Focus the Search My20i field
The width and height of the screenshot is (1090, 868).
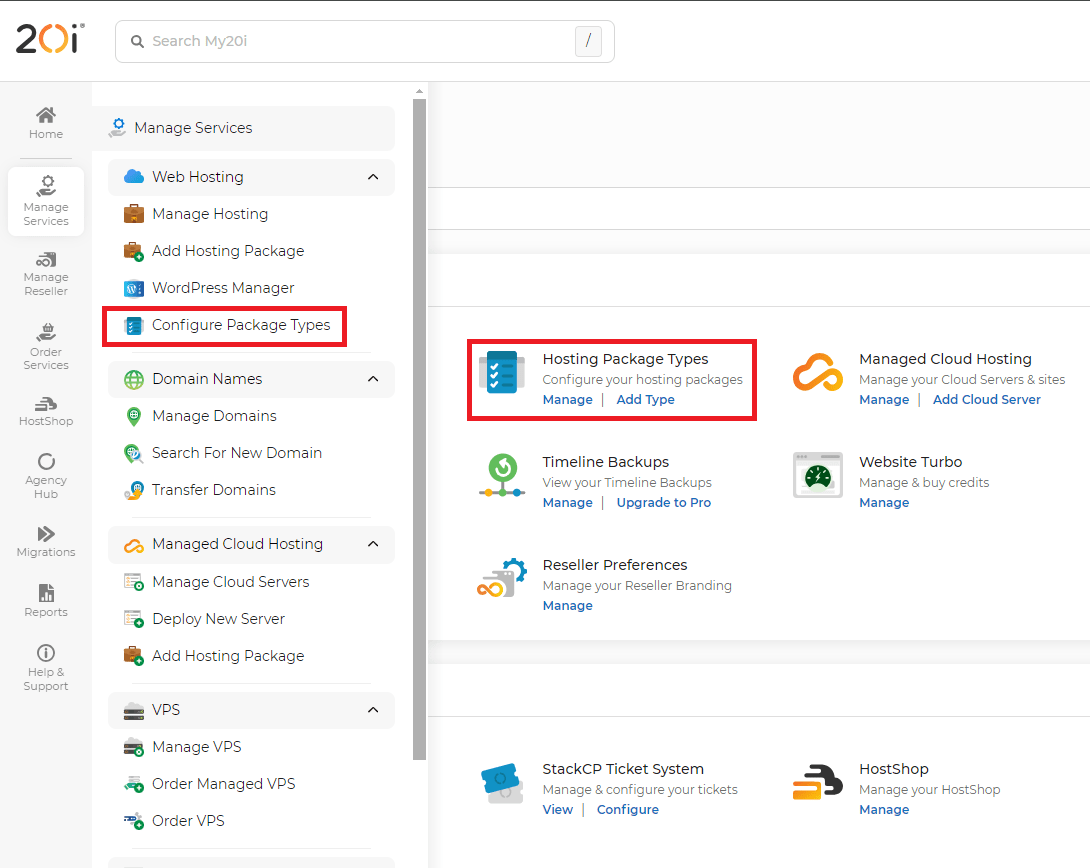coord(364,42)
